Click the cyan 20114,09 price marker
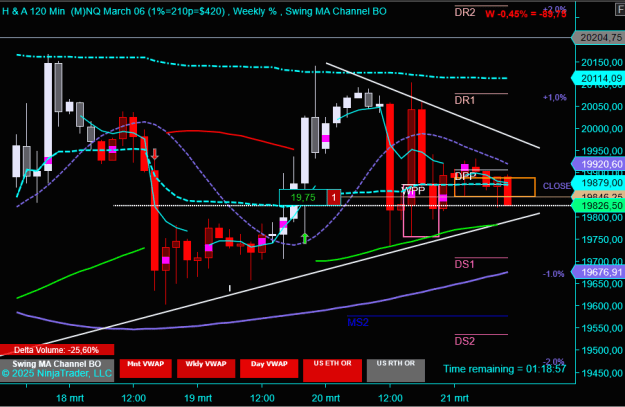The image size is (625, 407). [598, 78]
